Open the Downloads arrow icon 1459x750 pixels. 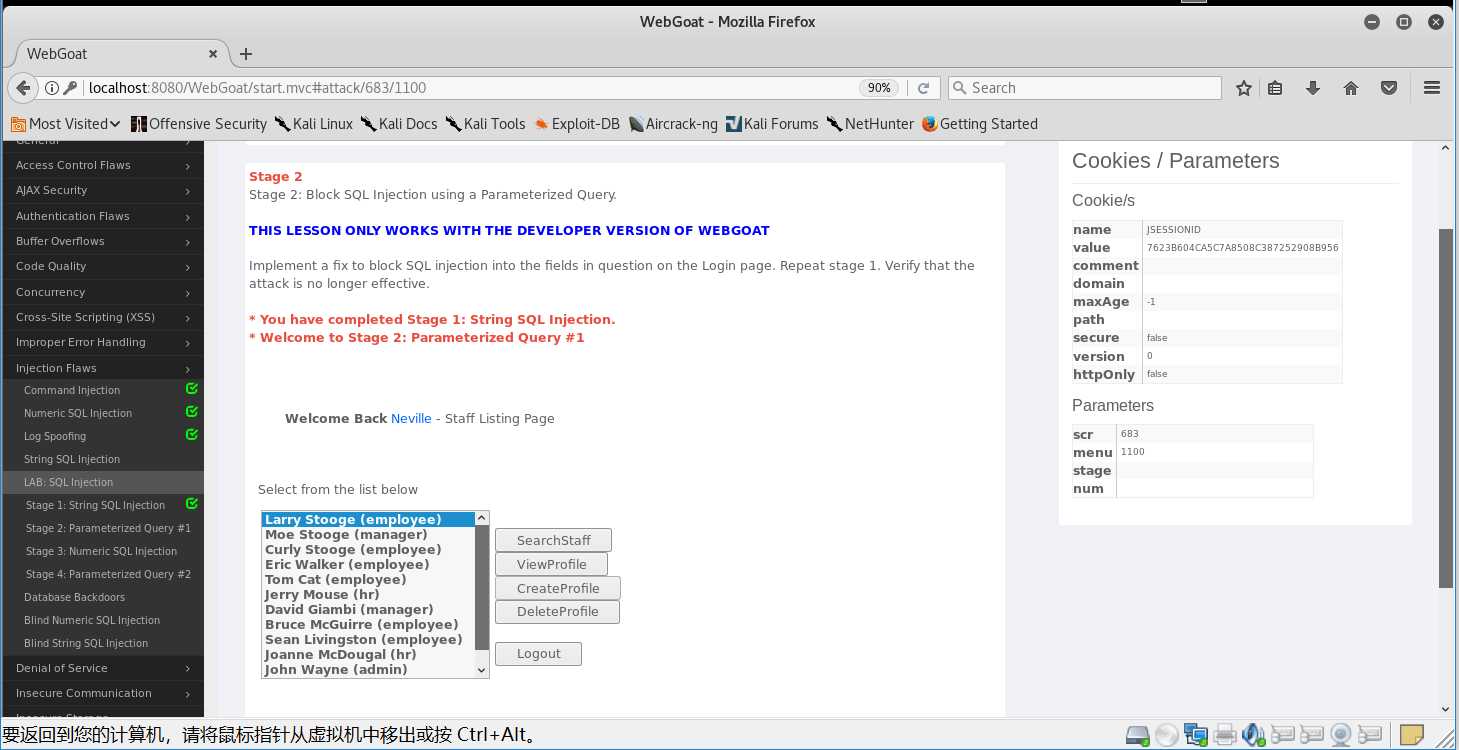click(1313, 88)
